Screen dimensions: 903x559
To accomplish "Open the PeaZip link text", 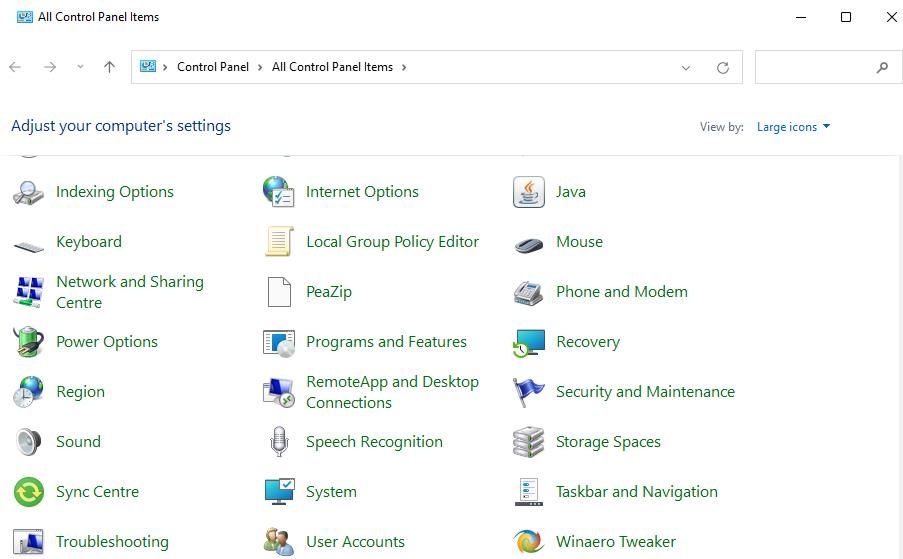I will click(329, 292).
